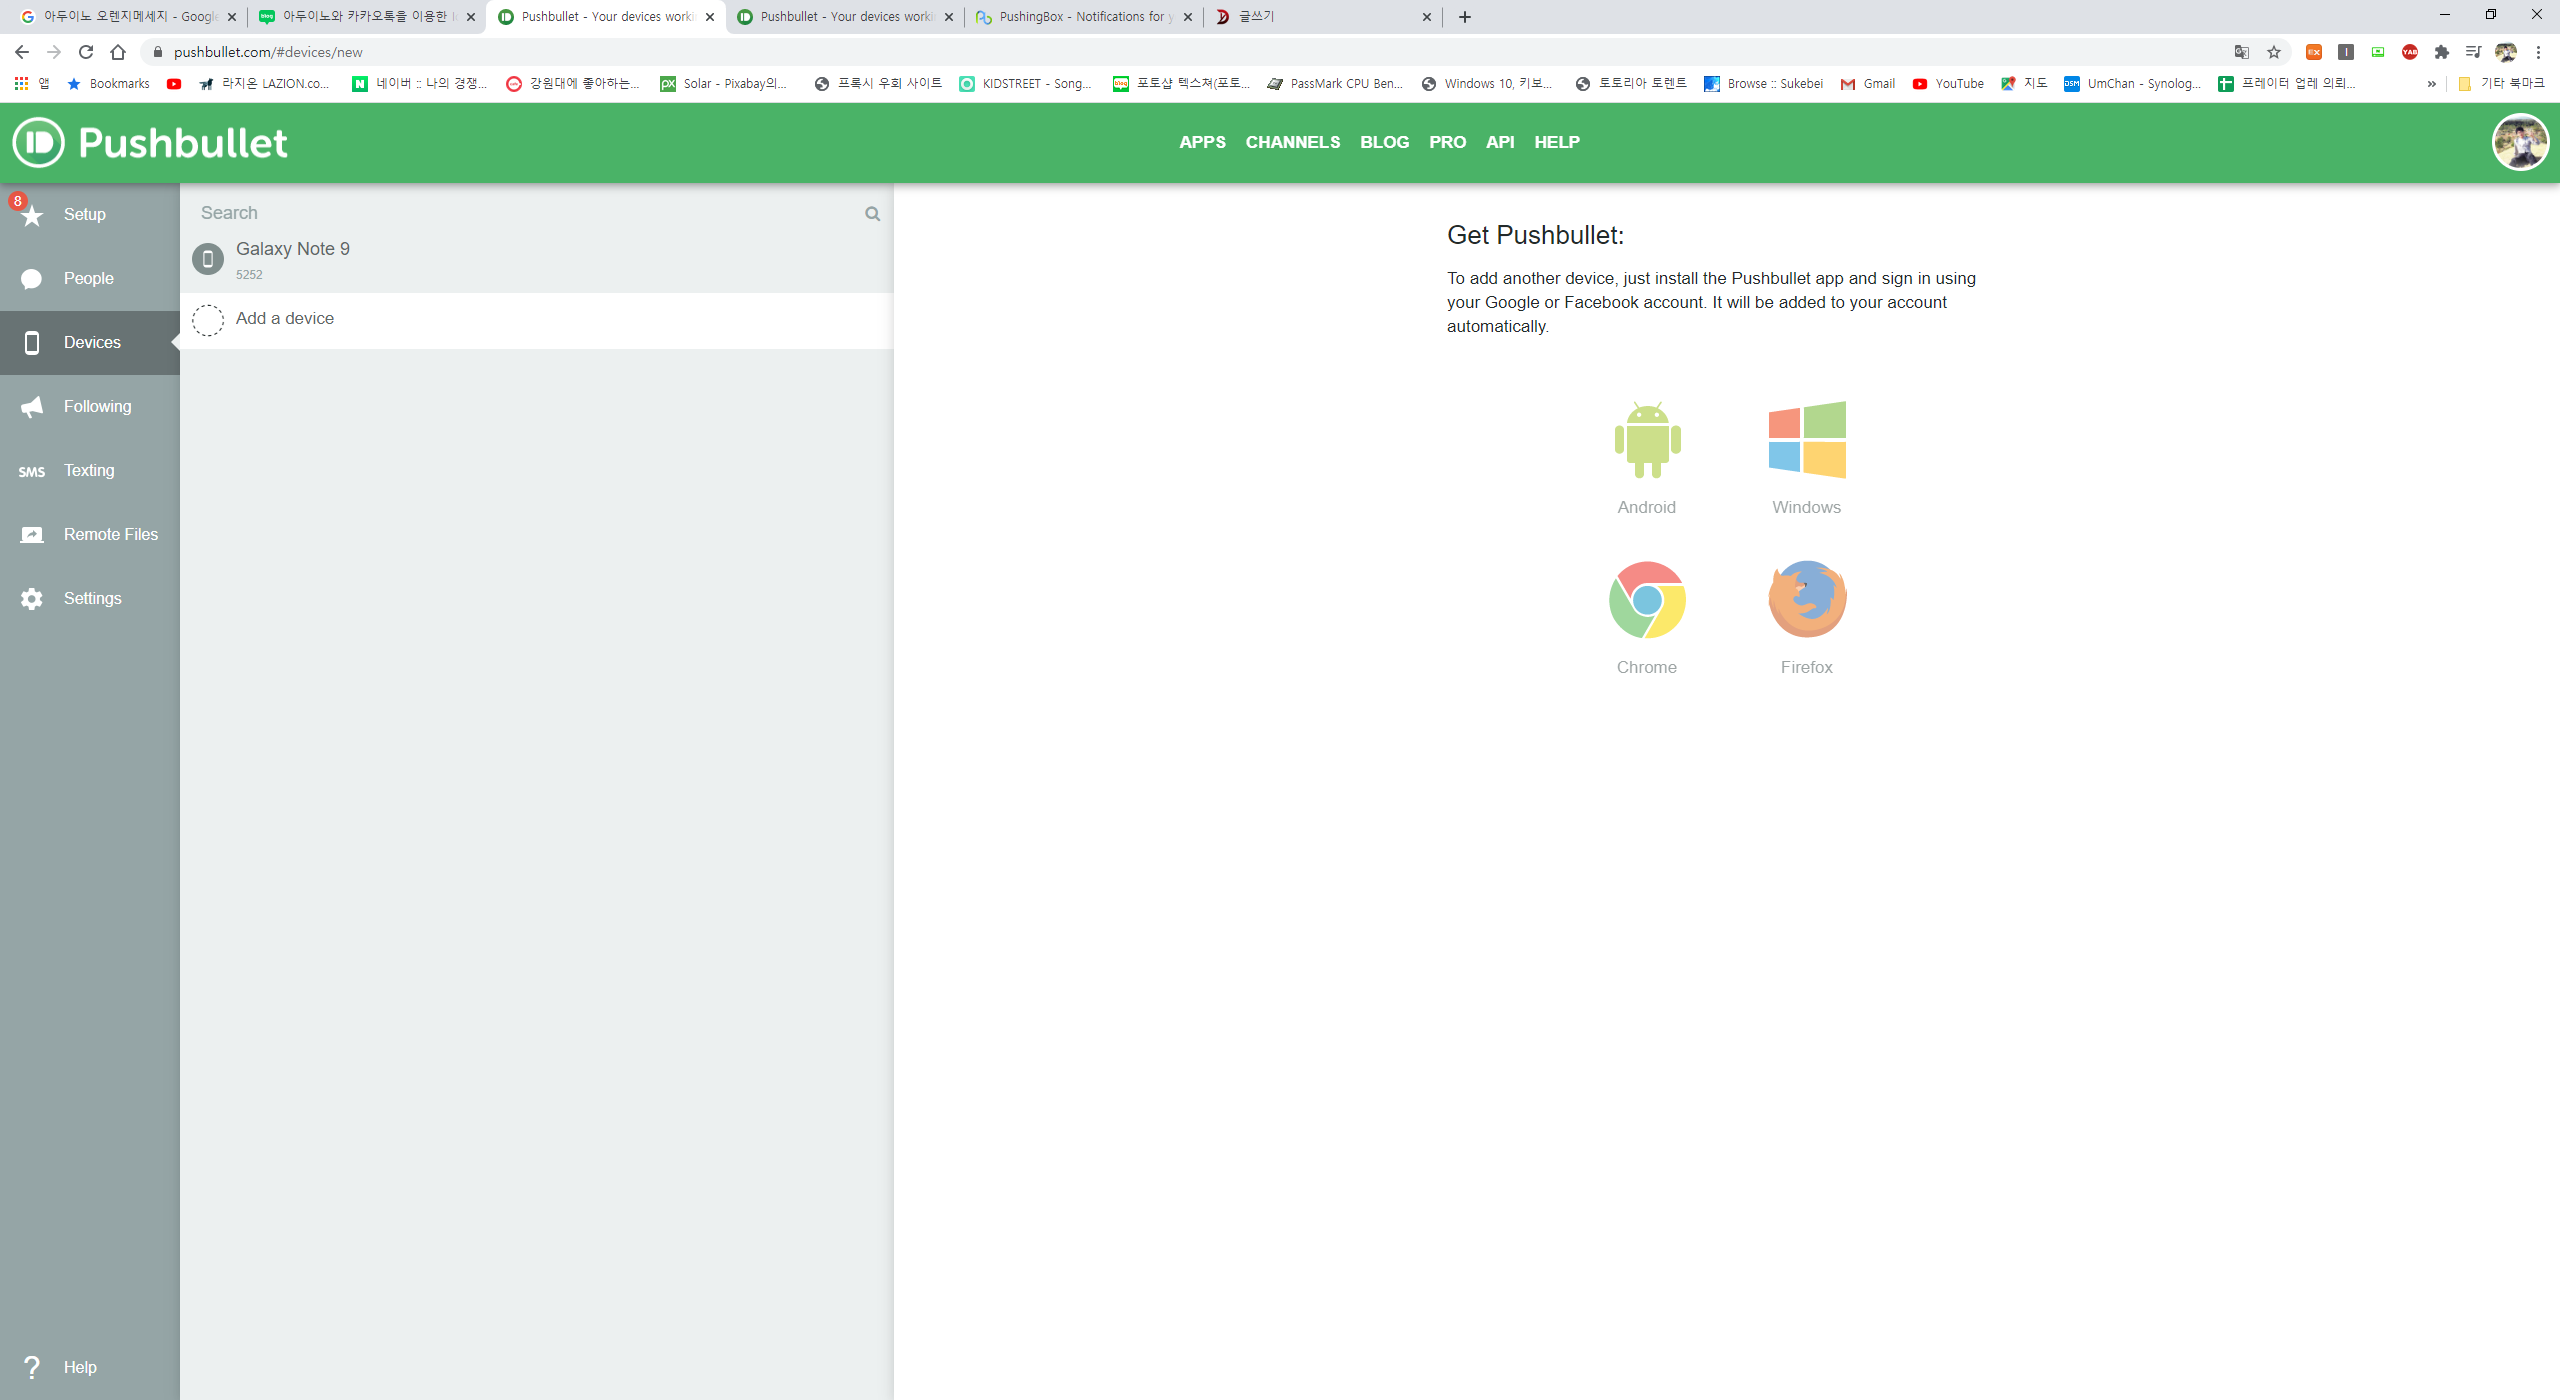Click Add a device entry
The width and height of the screenshot is (2560, 1400).
[285, 319]
